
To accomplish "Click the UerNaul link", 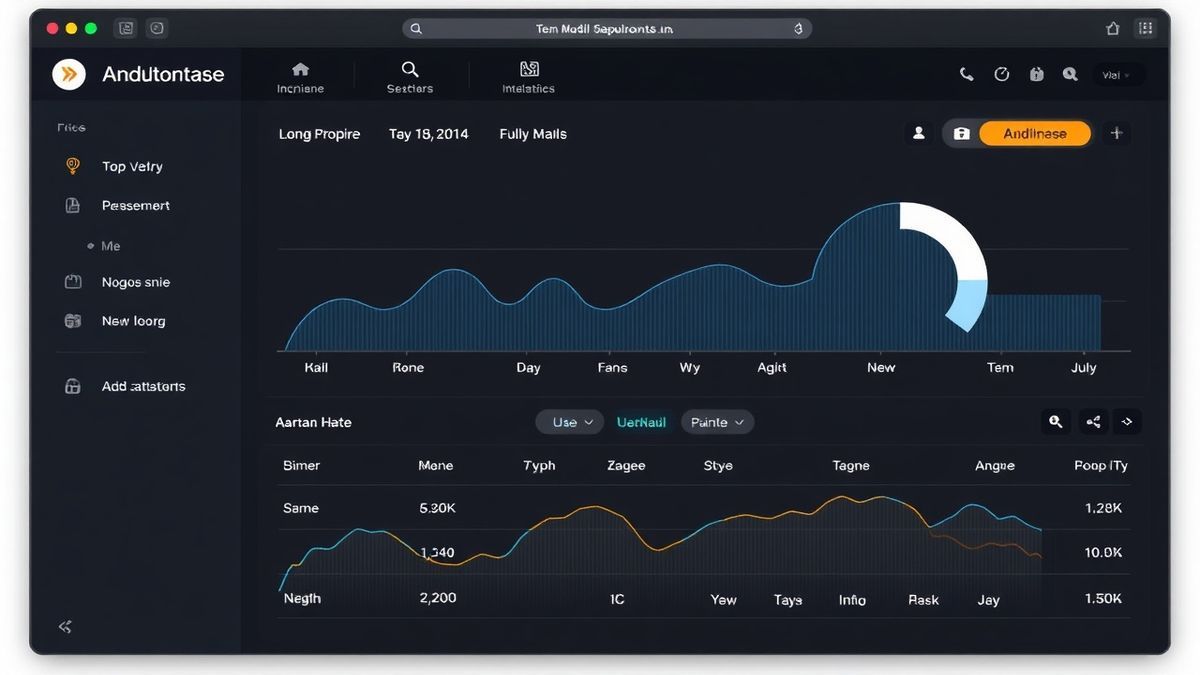I will tap(642, 423).
